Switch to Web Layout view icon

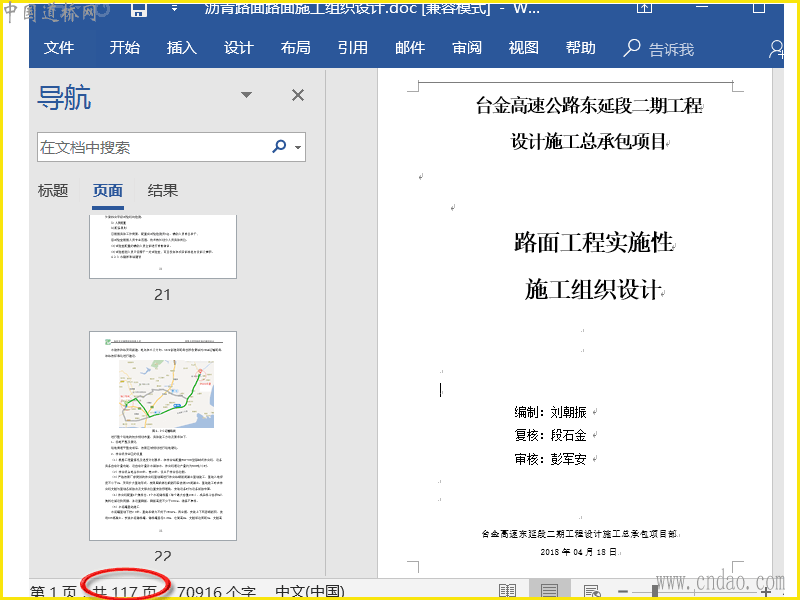pos(592,591)
